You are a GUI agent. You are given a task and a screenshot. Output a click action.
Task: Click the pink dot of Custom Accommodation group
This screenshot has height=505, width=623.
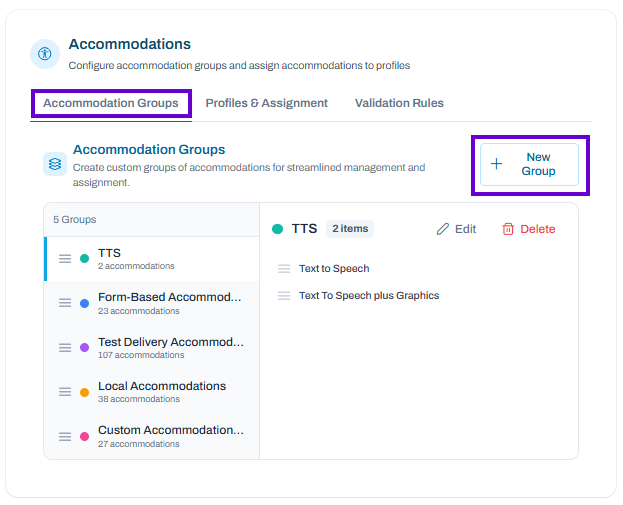coord(85,437)
